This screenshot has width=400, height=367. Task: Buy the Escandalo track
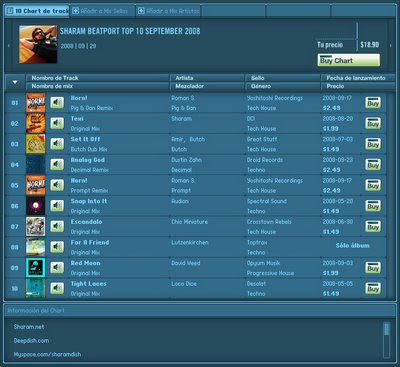point(373,227)
